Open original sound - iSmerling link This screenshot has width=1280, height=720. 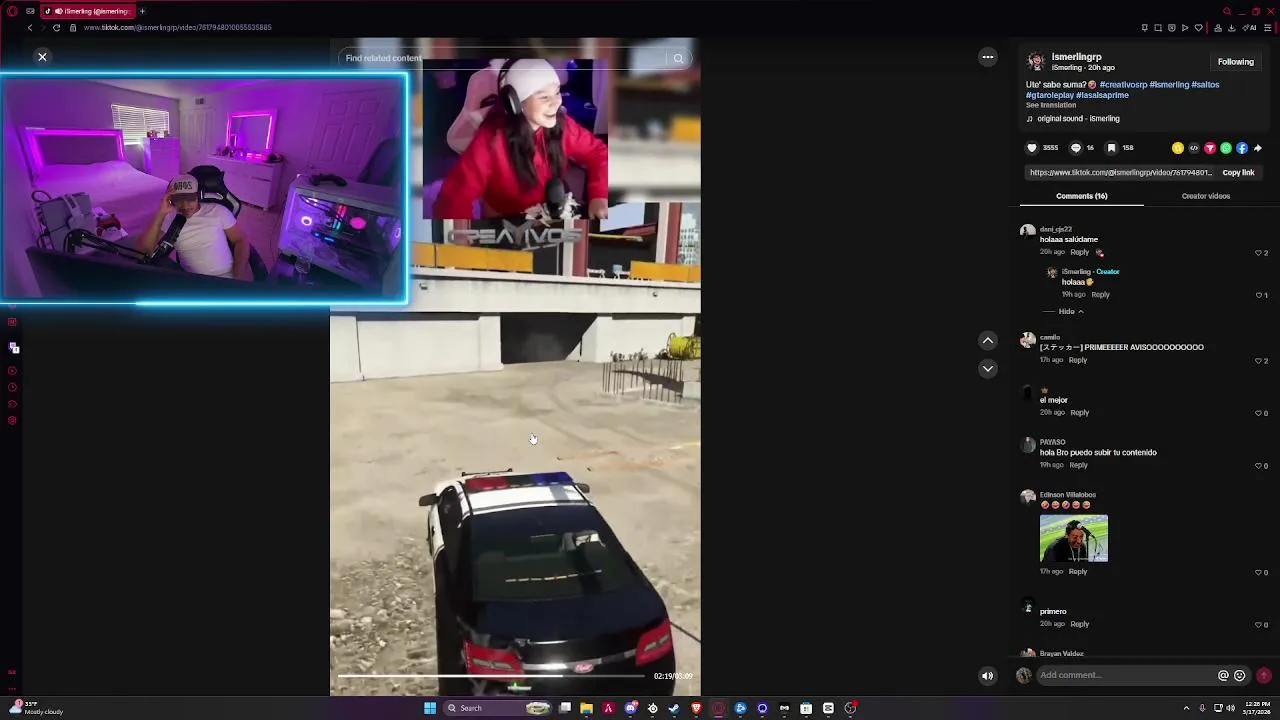1078,119
